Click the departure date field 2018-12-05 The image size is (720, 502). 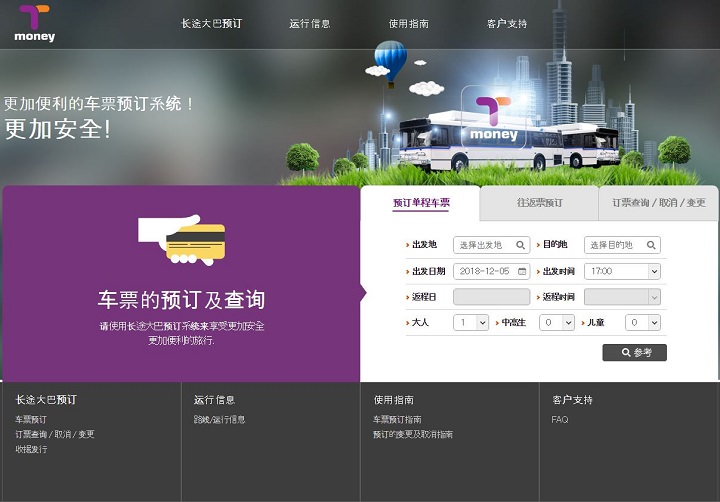(x=491, y=271)
